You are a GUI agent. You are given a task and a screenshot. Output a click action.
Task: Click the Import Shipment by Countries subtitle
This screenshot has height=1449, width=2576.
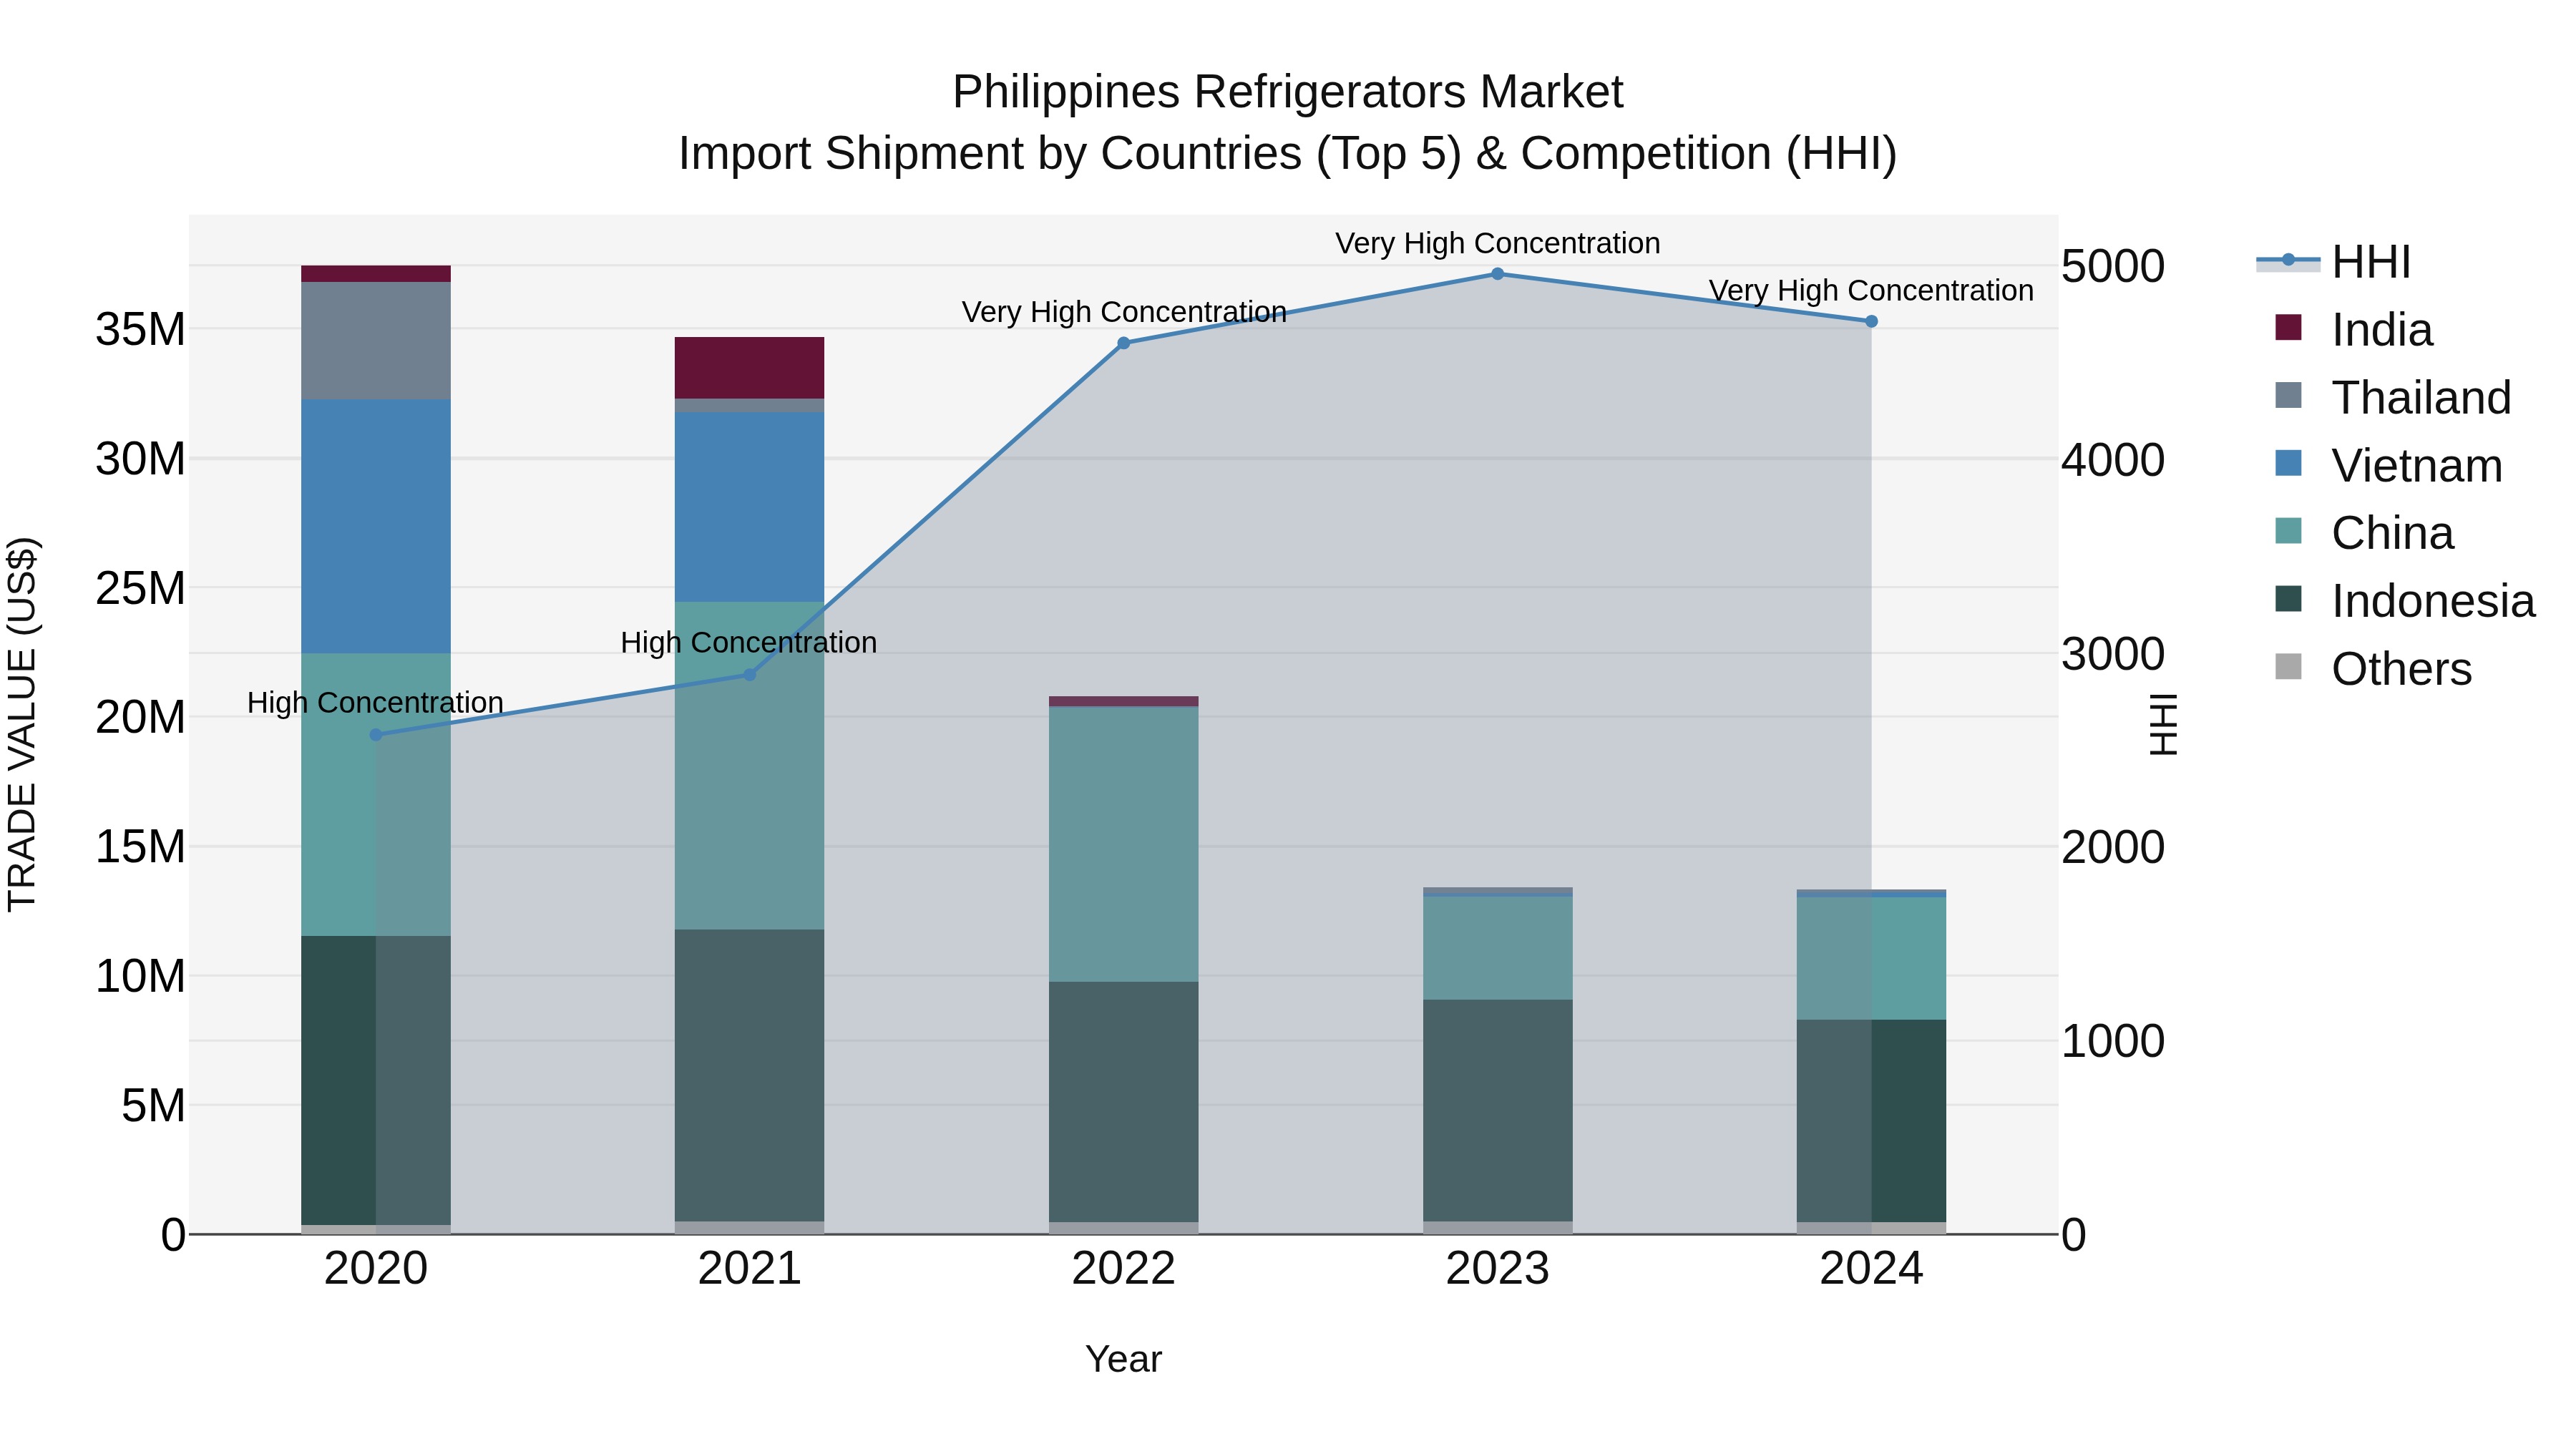1287,154
